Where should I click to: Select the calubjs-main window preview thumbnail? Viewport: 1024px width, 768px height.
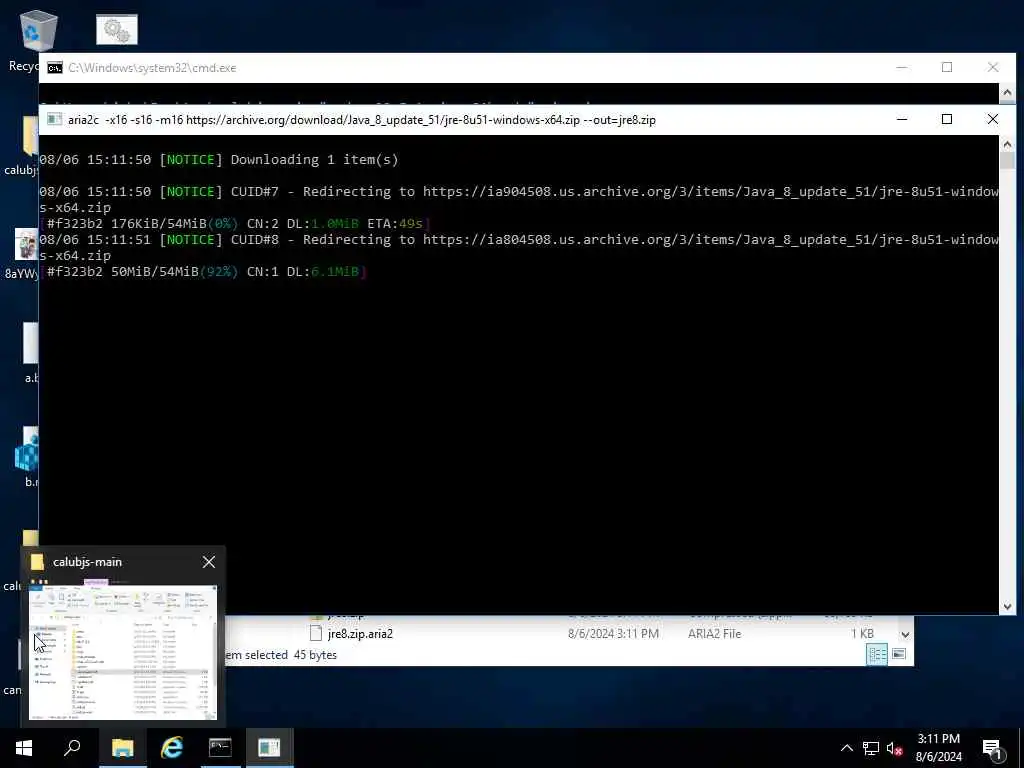click(123, 650)
